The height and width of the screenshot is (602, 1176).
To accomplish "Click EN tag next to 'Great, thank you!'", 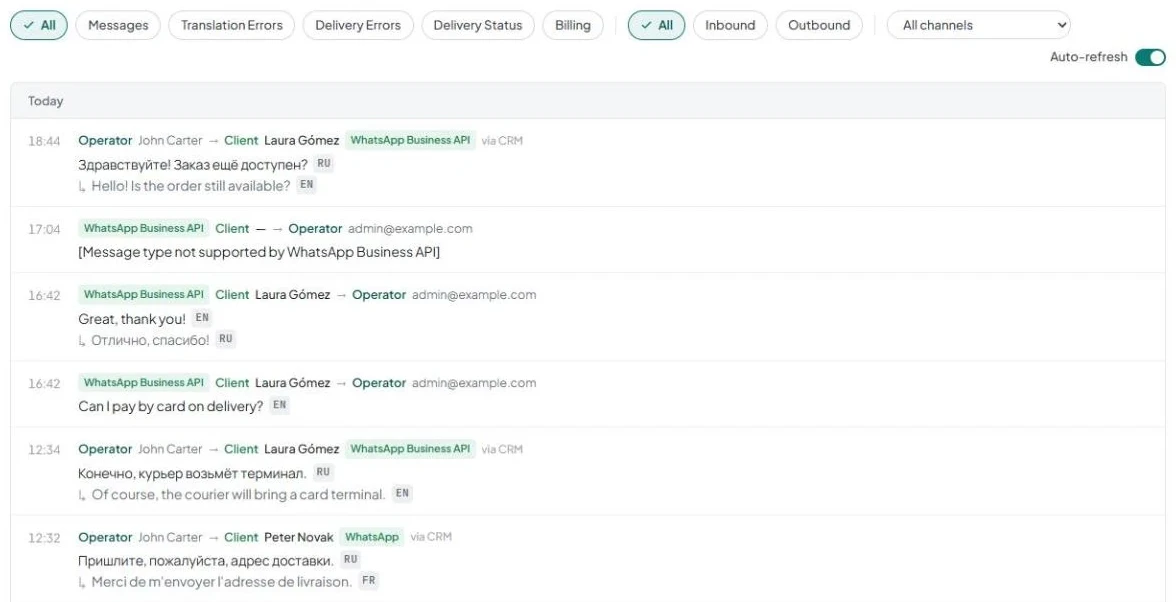I will tap(202, 318).
